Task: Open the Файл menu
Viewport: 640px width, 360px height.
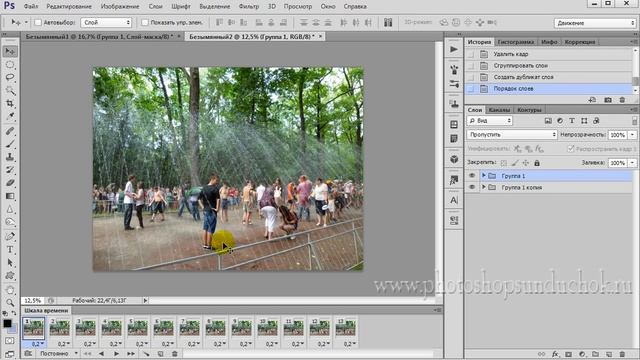Action: (x=31, y=7)
